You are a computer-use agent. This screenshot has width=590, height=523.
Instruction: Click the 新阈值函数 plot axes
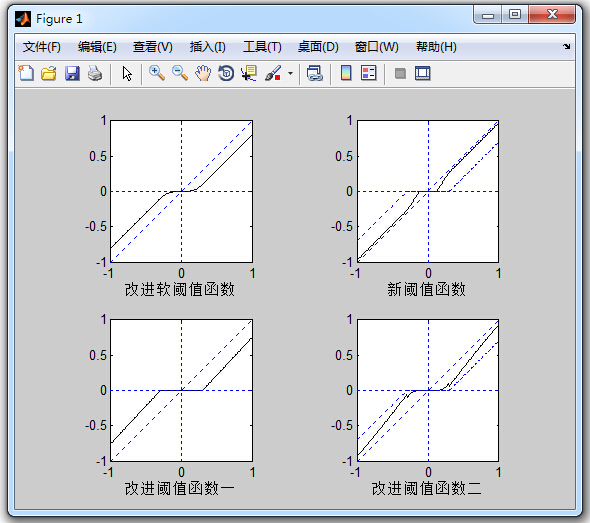point(428,191)
